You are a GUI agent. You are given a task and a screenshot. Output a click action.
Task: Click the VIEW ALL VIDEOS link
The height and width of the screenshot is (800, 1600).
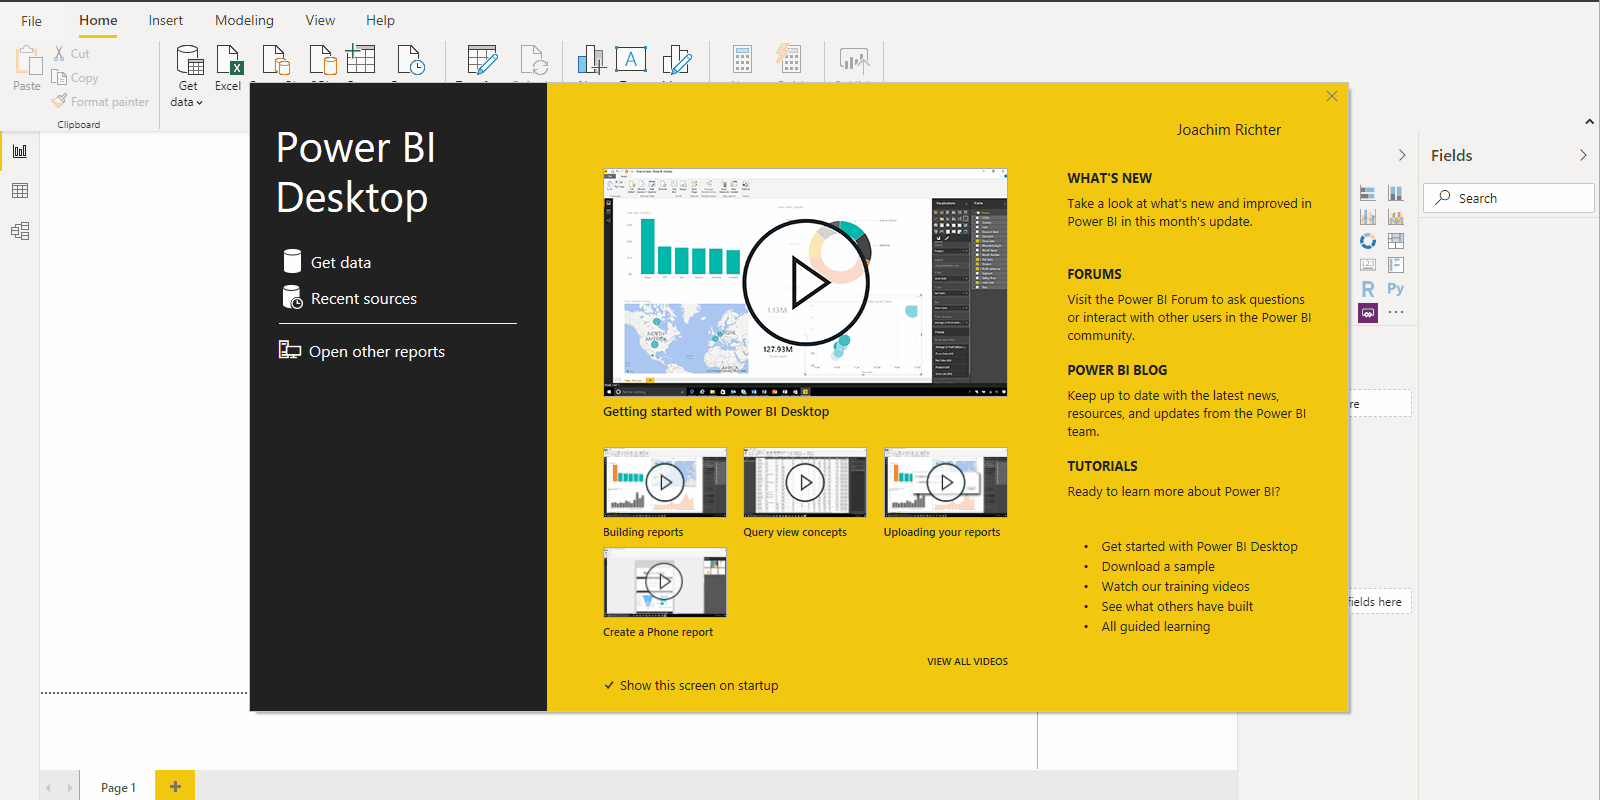click(x=967, y=662)
